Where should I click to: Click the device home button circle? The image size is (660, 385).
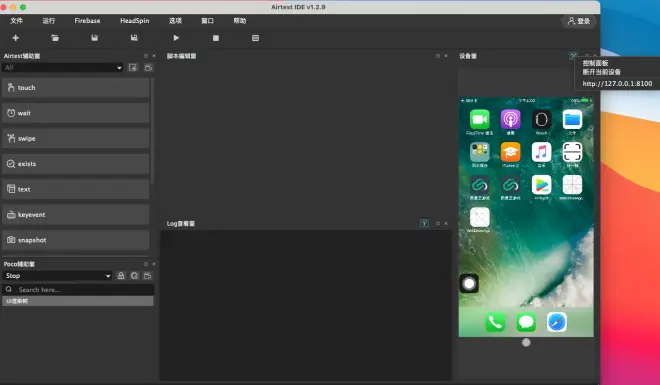coord(526,343)
